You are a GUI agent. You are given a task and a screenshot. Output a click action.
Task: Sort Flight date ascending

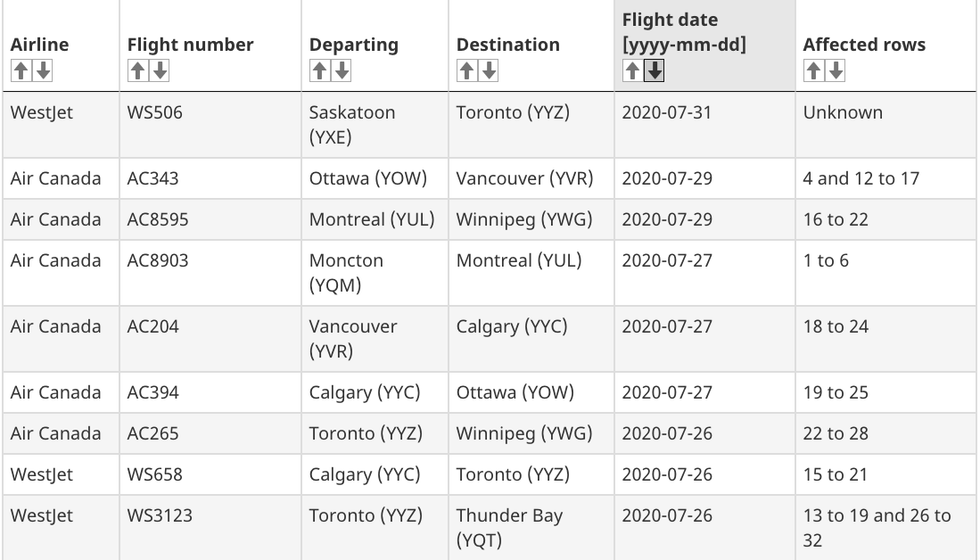(x=632, y=71)
